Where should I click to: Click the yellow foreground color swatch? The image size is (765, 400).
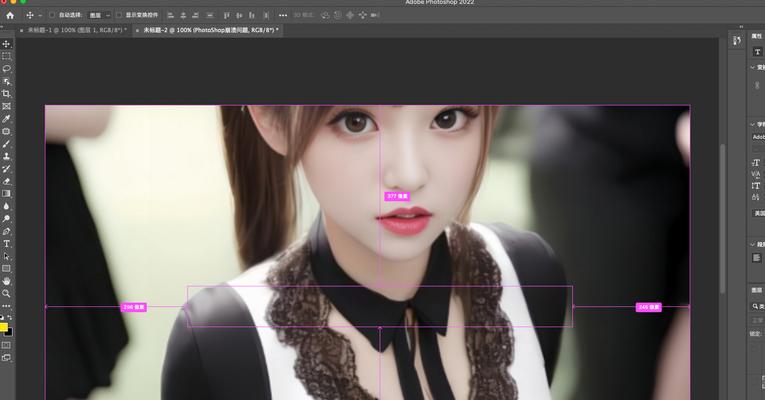tap(3, 327)
